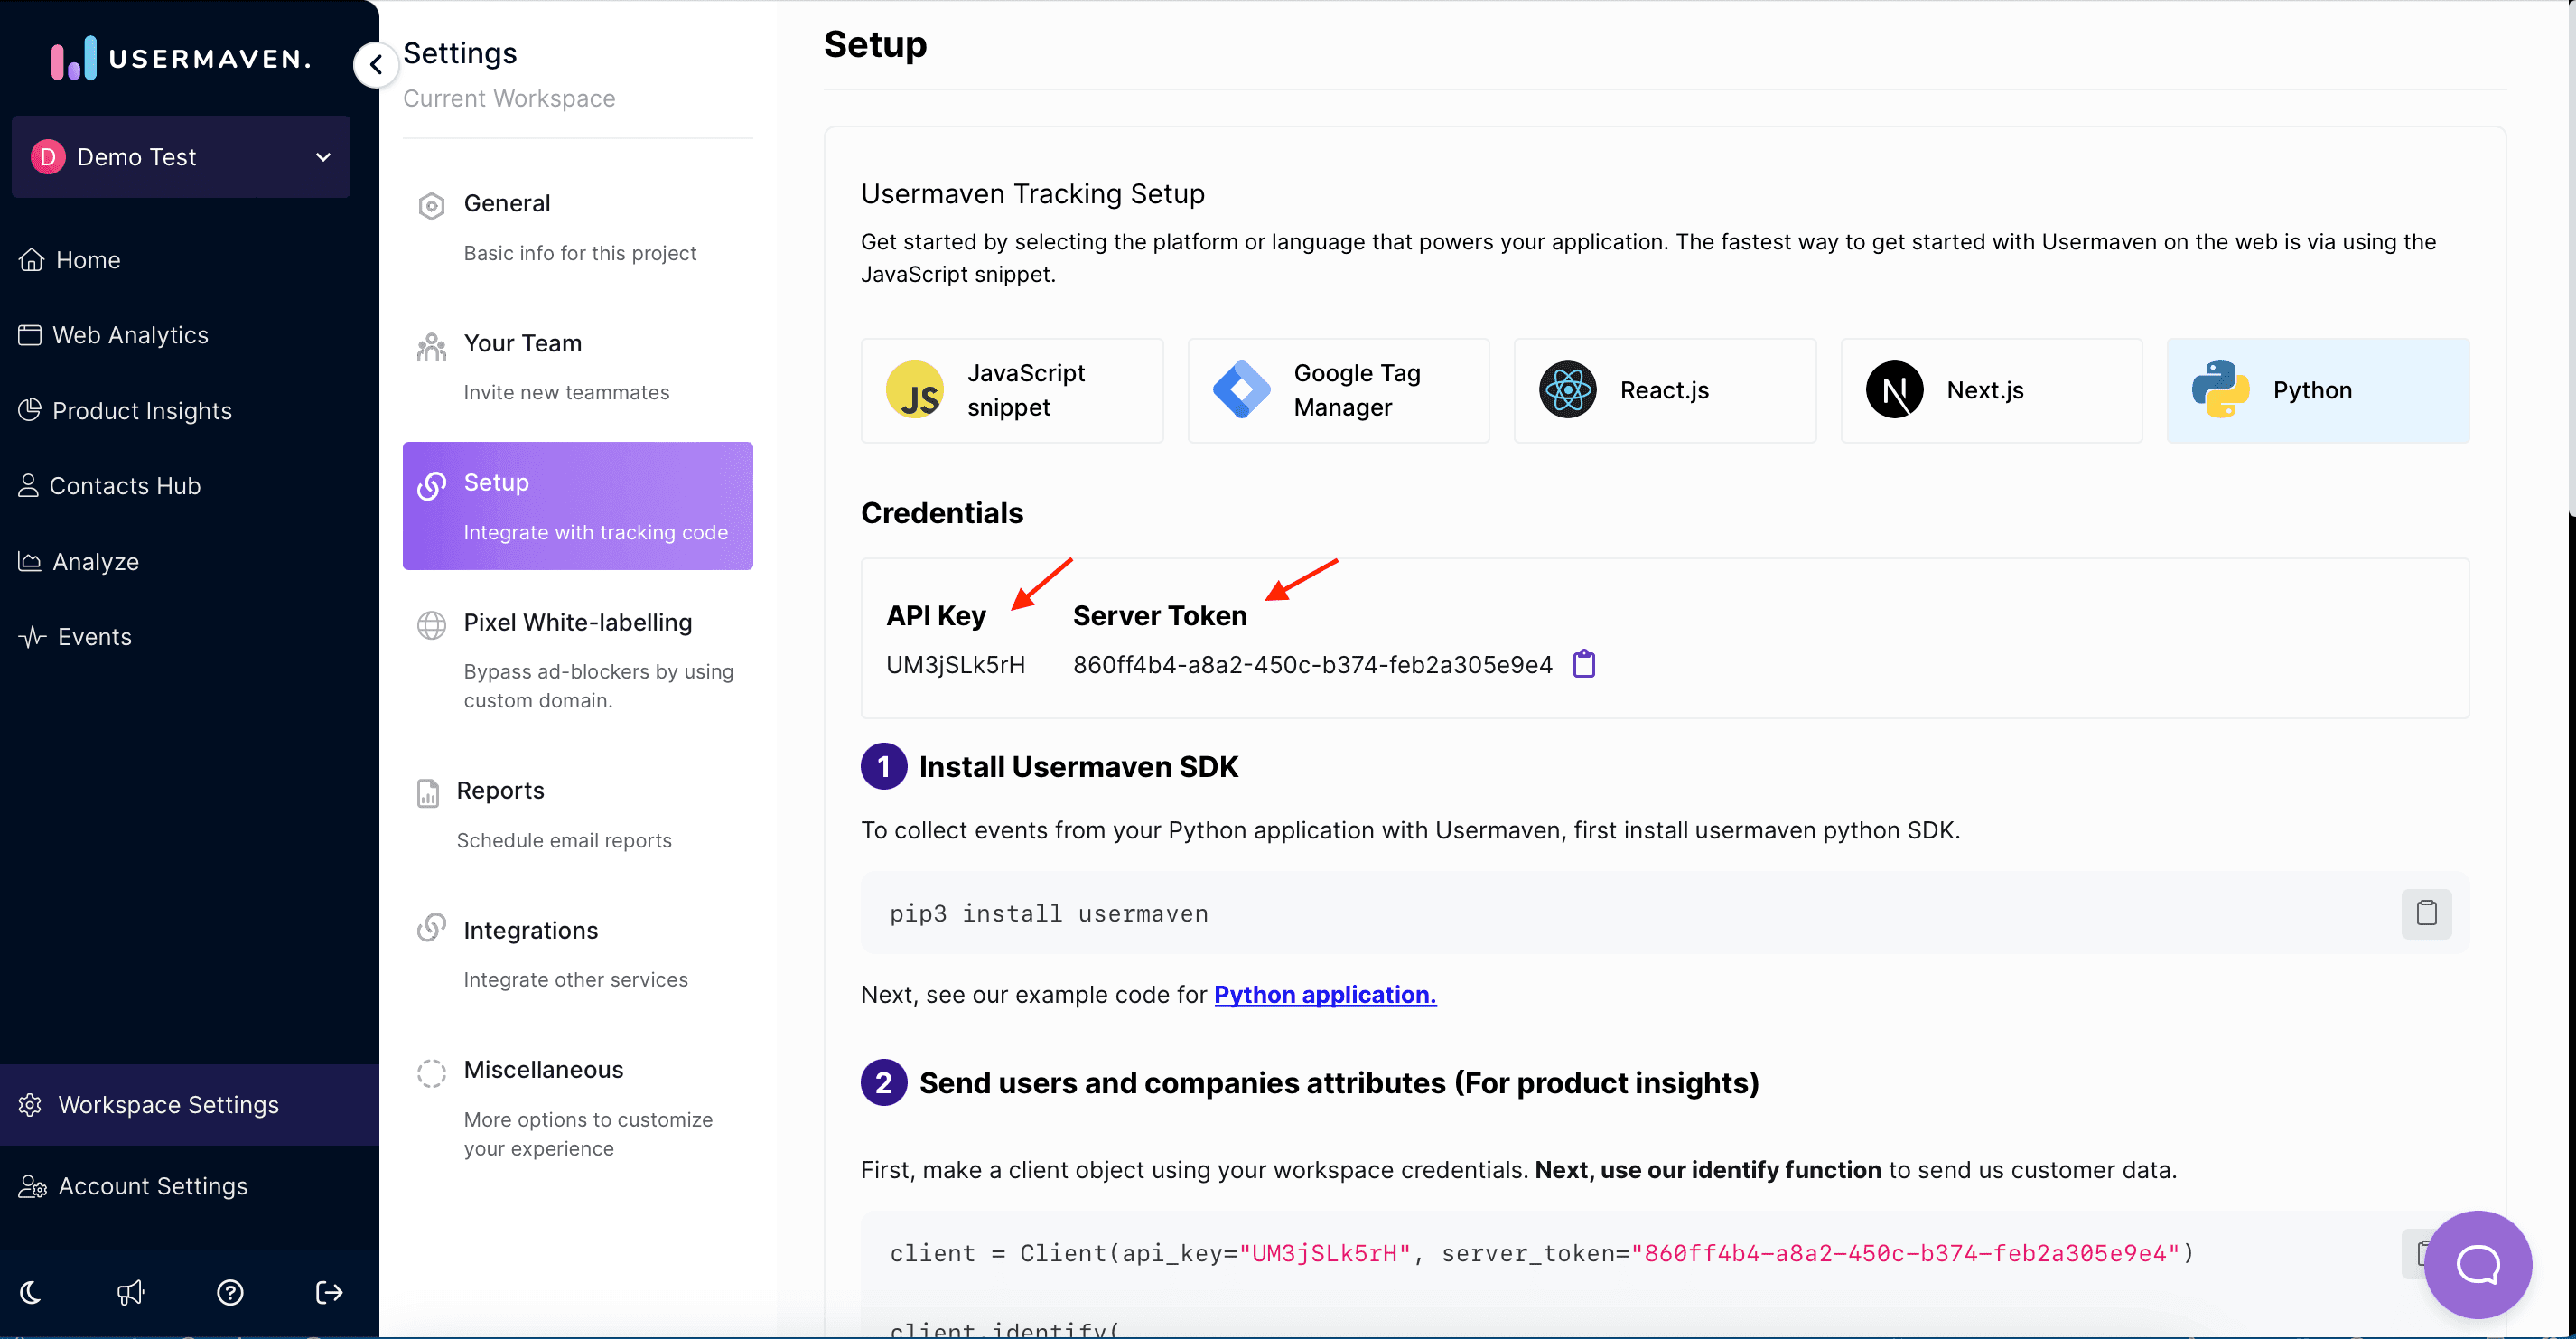Open the Demo Test workspace dropdown
This screenshot has width=2576, height=1339.
(181, 157)
